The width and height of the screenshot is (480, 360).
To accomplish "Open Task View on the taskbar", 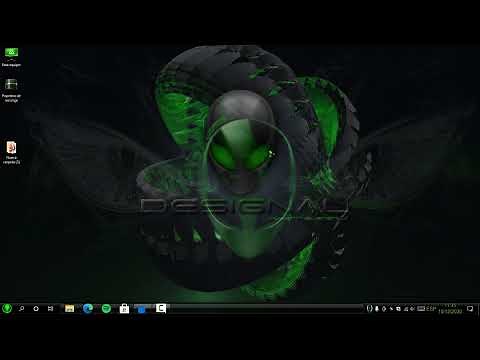I will [x=50, y=309].
